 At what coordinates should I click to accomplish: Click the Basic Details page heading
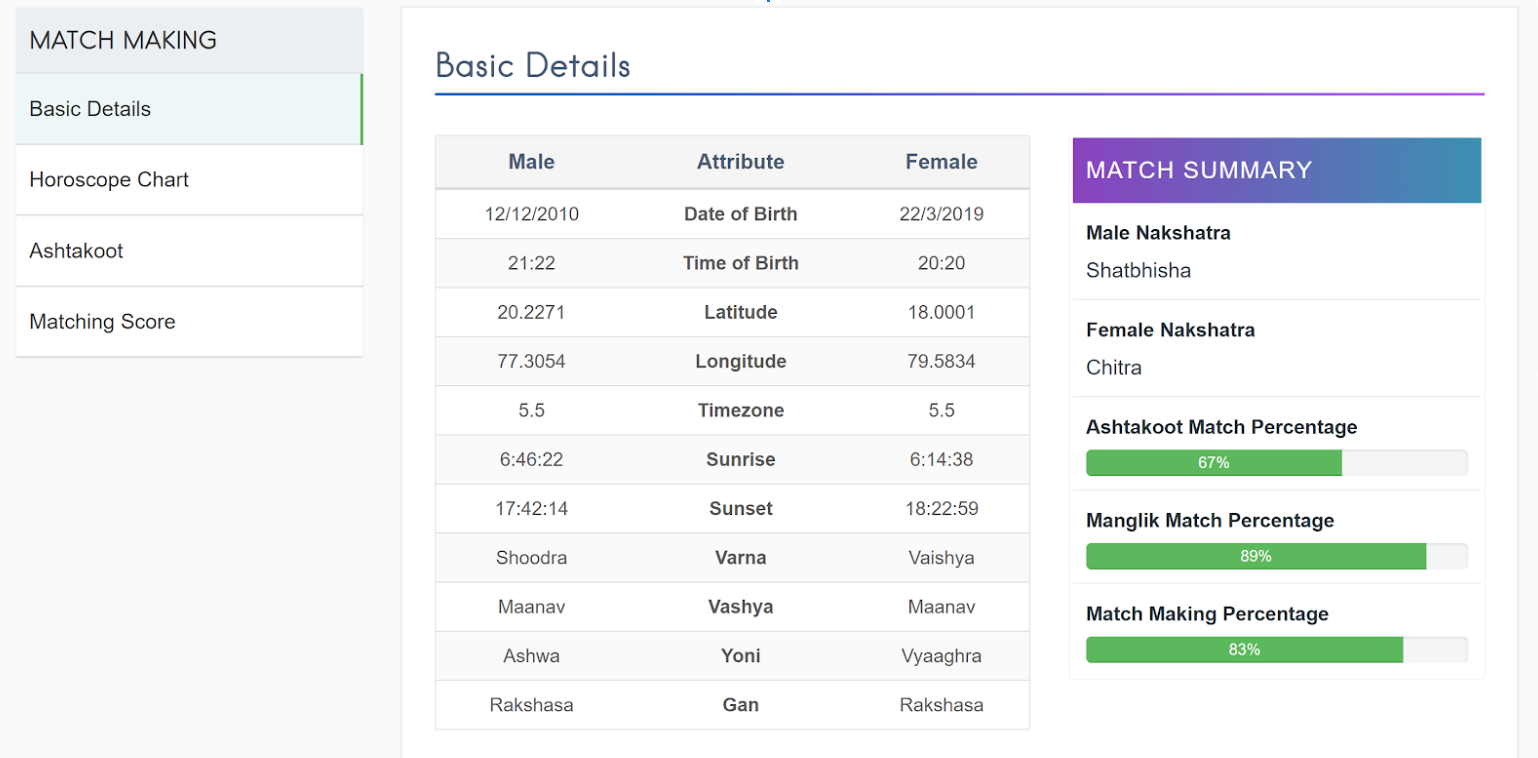[x=533, y=66]
